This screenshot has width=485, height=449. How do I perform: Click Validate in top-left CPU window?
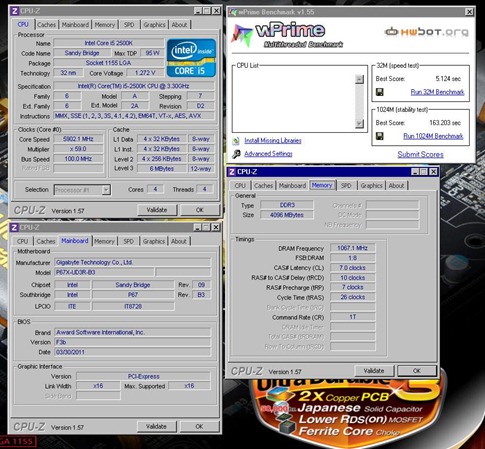[157, 210]
